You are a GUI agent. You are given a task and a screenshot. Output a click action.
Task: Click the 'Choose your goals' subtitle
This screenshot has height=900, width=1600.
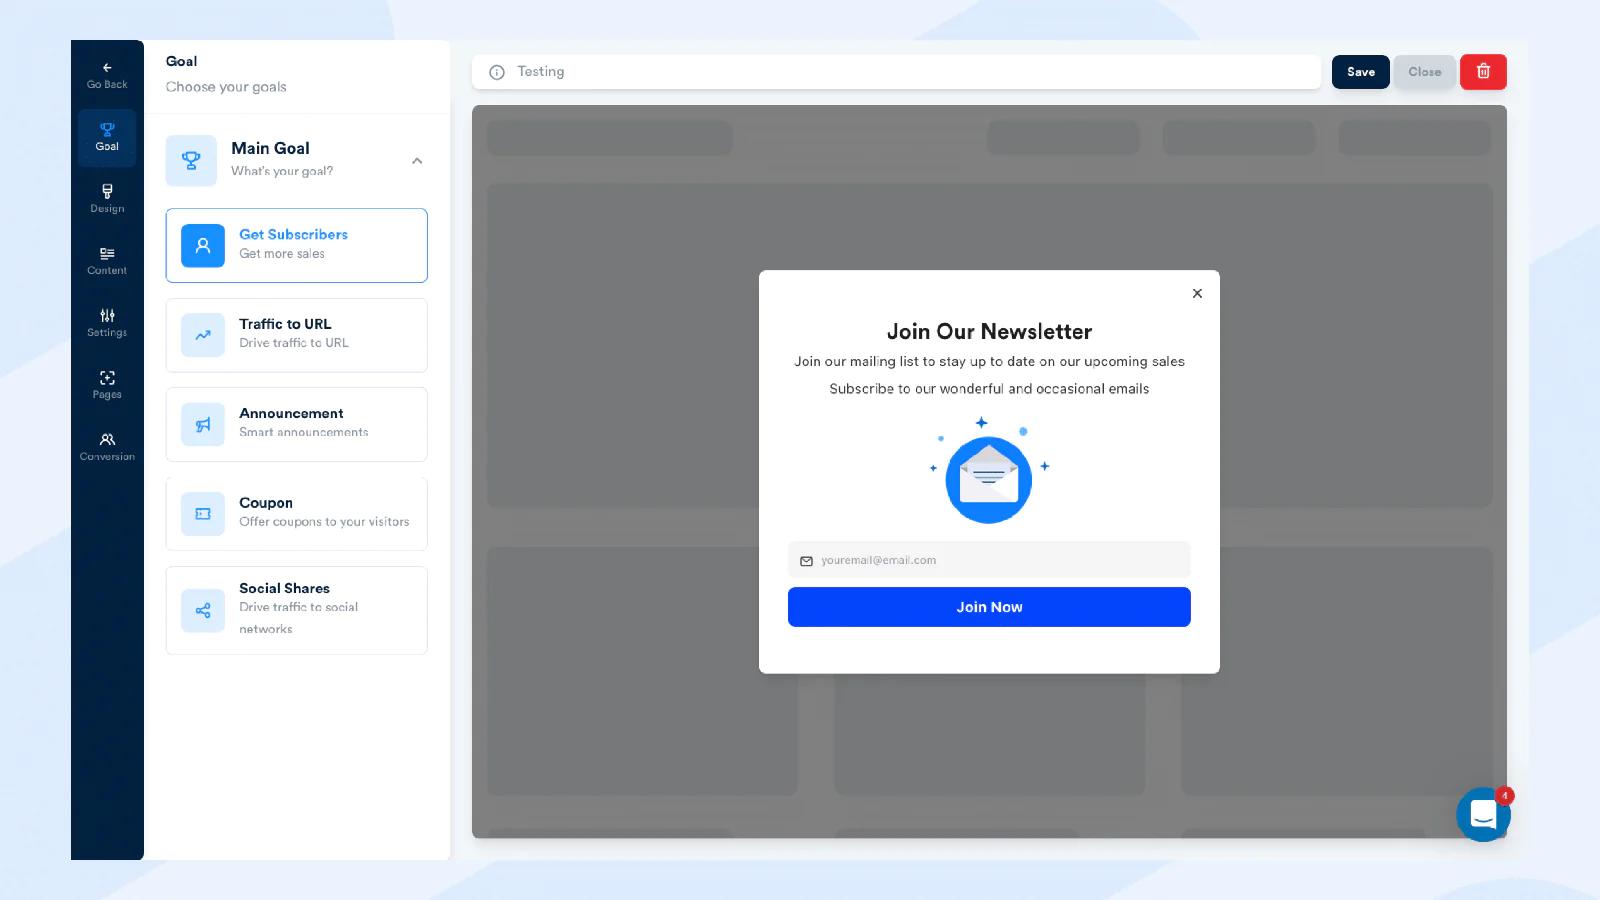(x=226, y=87)
